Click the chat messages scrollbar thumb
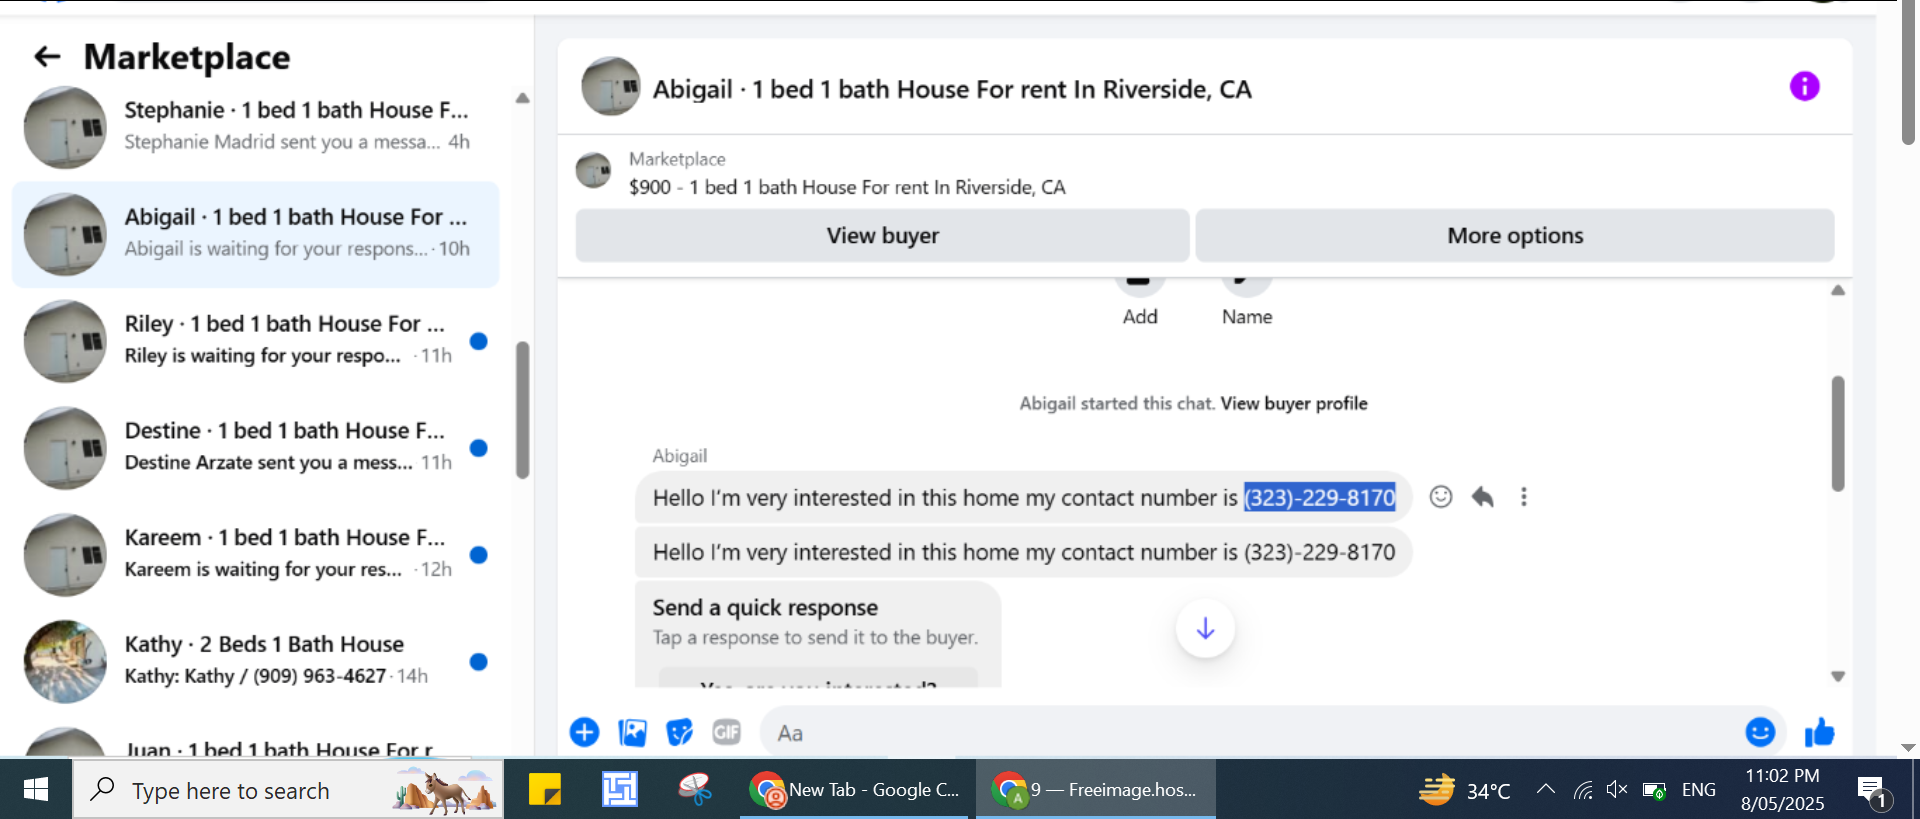This screenshot has height=819, width=1920. click(x=1838, y=434)
